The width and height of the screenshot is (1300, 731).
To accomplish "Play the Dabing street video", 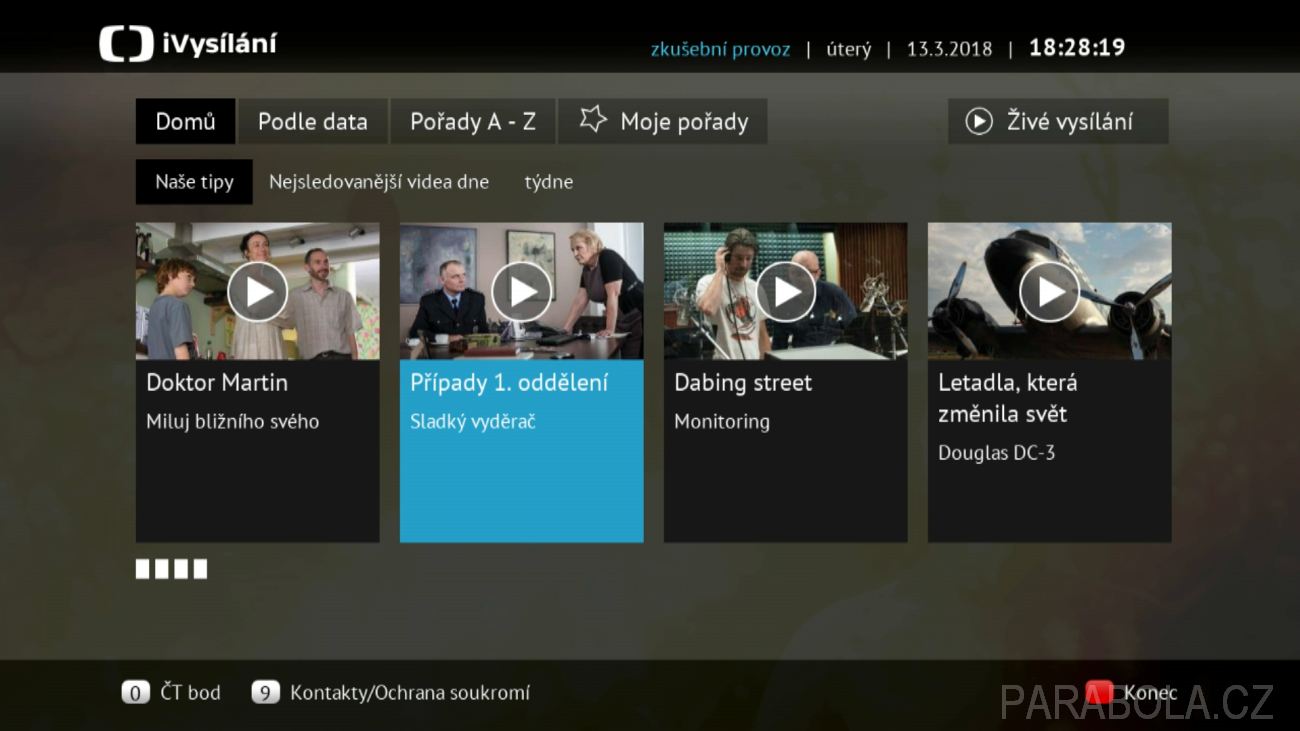I will tap(785, 291).
